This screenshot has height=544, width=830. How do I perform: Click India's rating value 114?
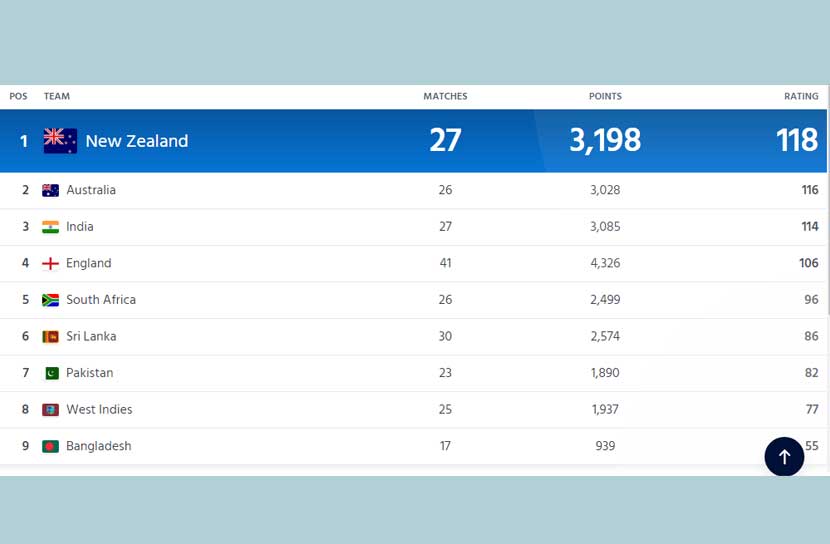(810, 226)
